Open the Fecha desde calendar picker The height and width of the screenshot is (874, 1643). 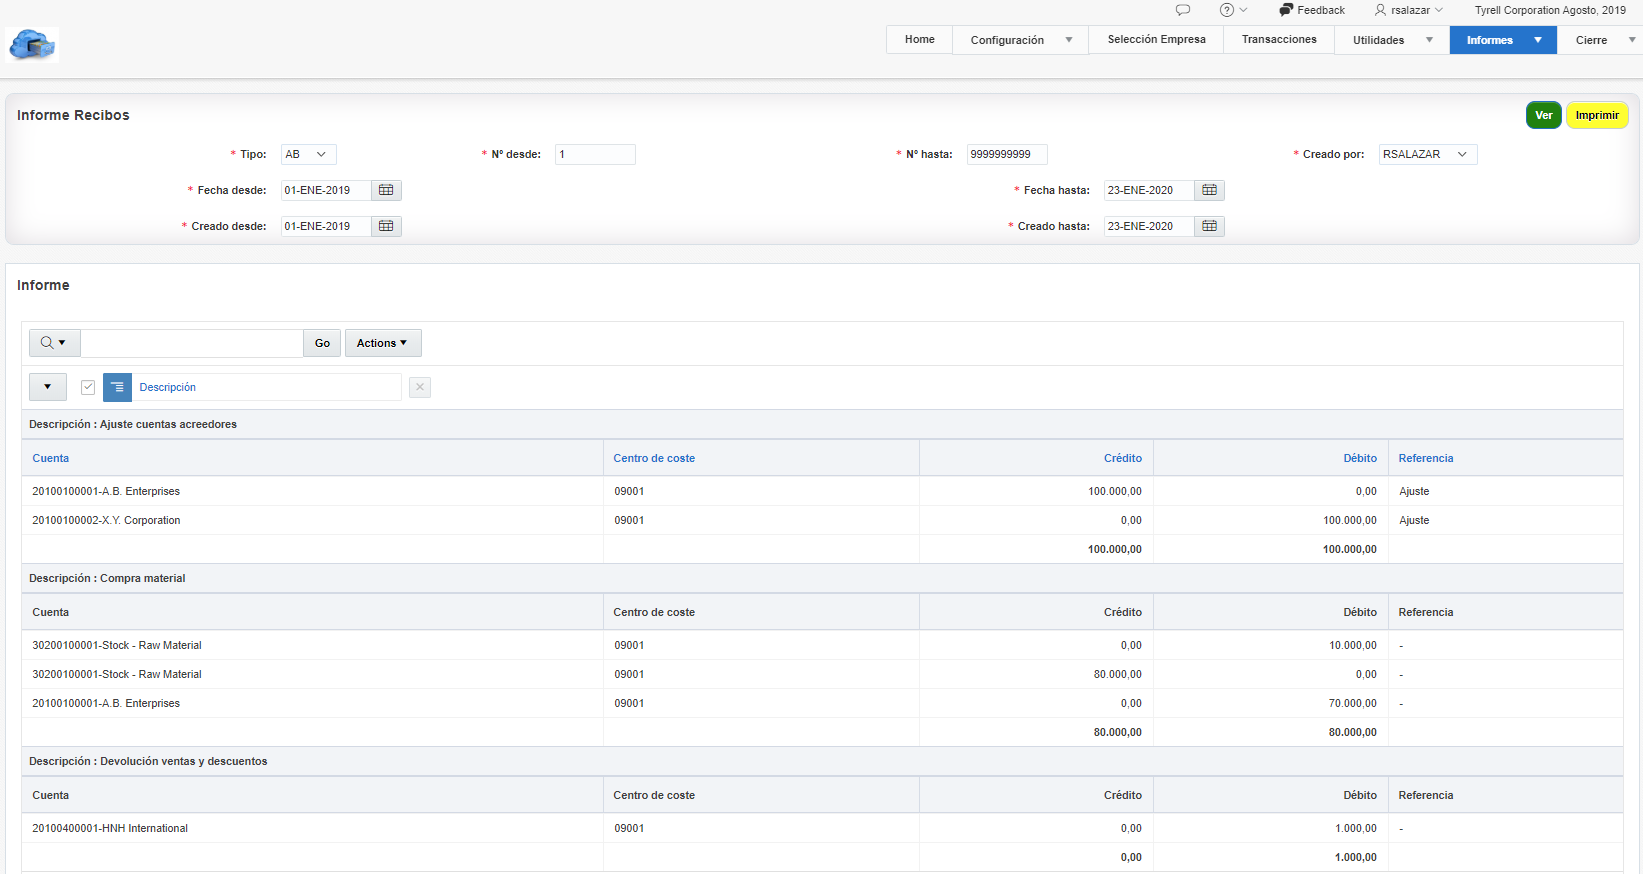pos(386,190)
